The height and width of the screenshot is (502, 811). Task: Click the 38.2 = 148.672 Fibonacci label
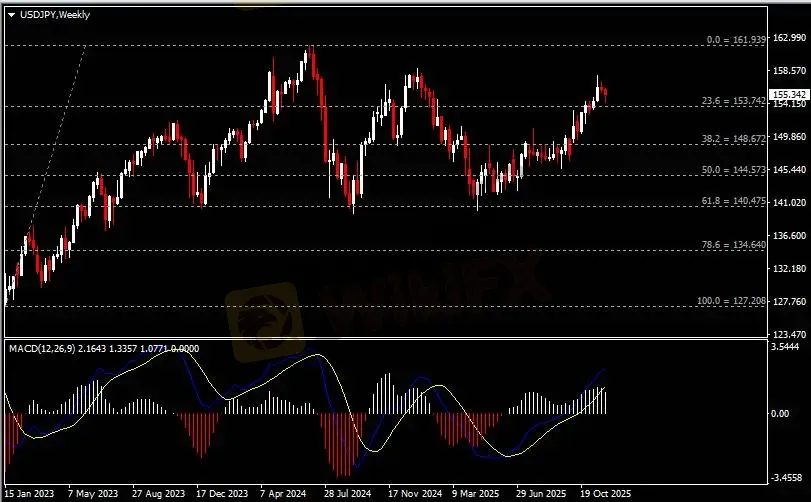tap(734, 139)
